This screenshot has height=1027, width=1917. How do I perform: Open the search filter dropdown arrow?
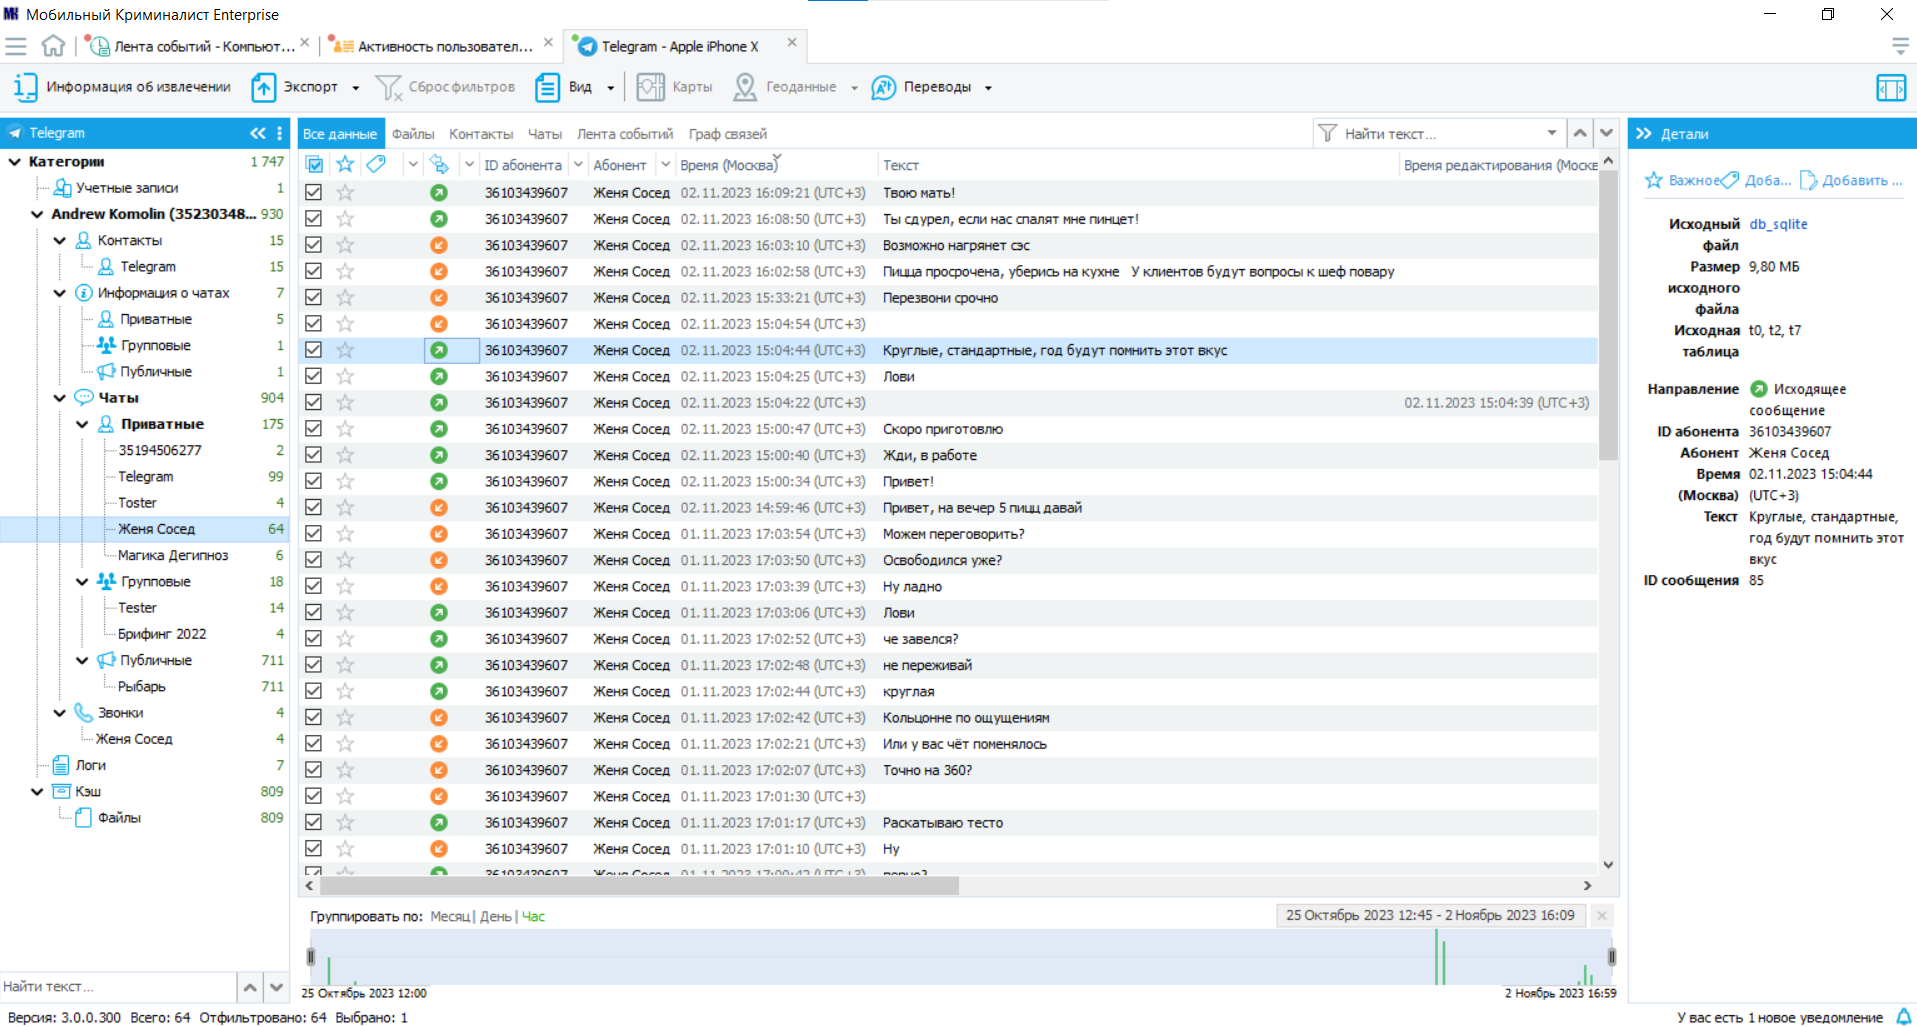(1552, 133)
